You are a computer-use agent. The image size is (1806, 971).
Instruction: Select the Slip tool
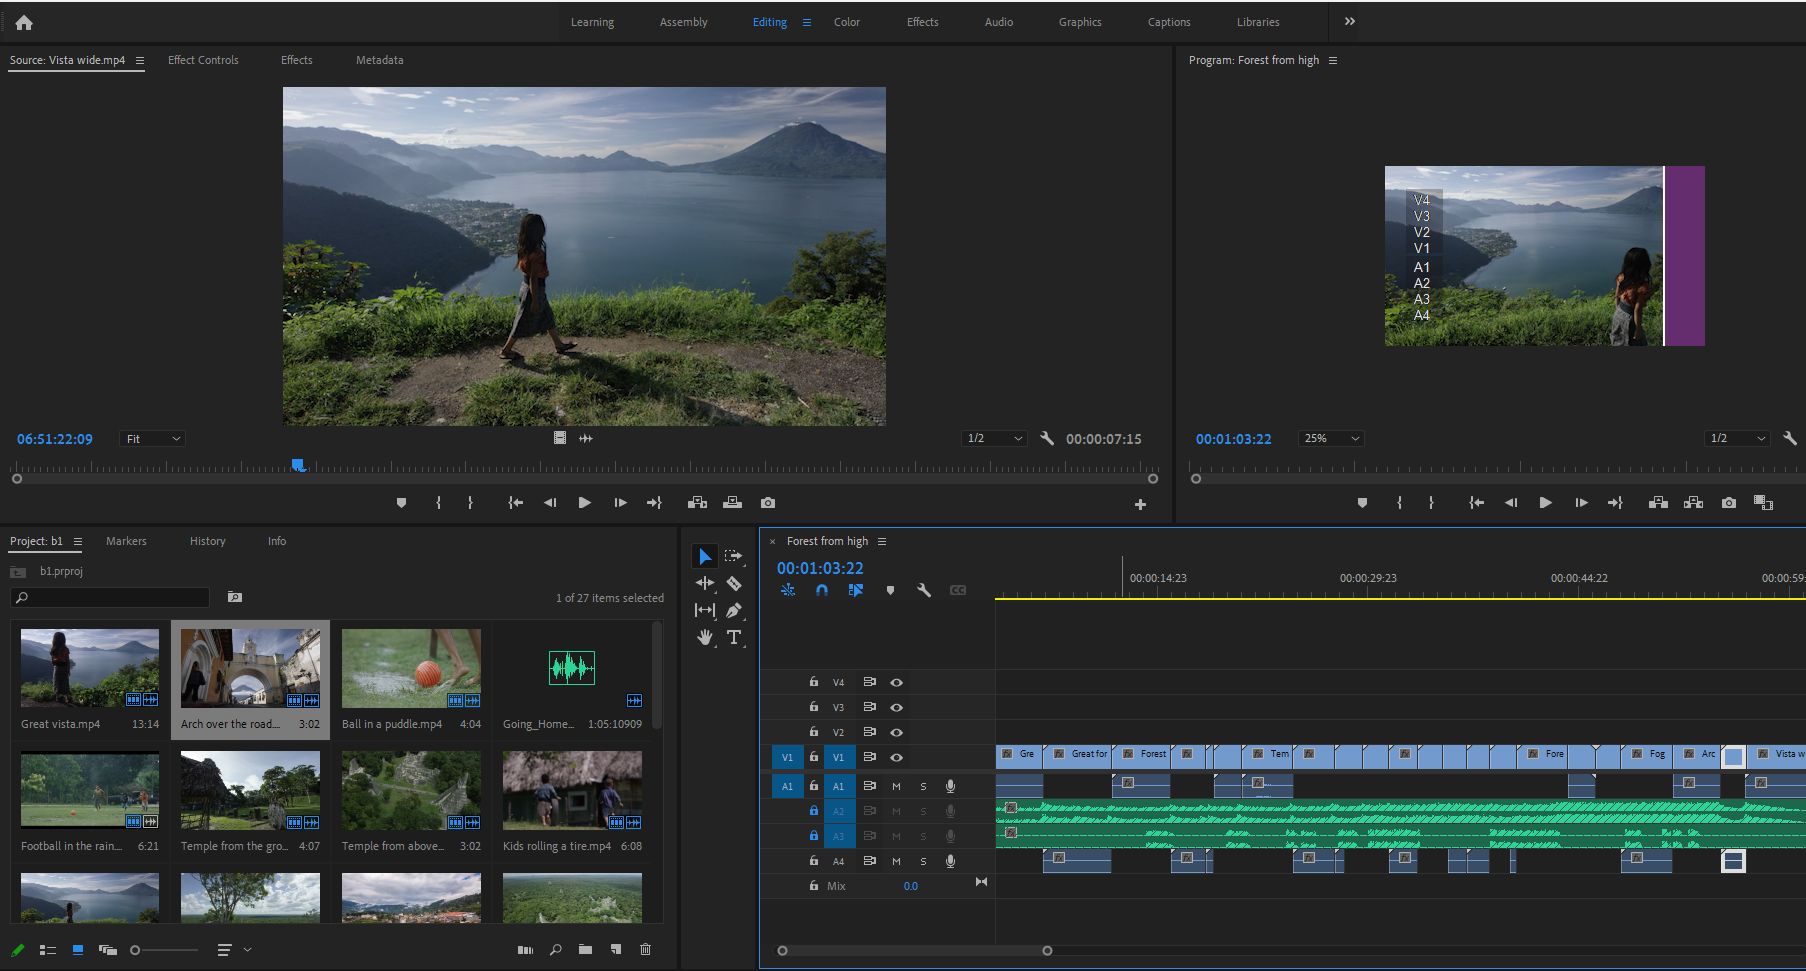point(705,610)
